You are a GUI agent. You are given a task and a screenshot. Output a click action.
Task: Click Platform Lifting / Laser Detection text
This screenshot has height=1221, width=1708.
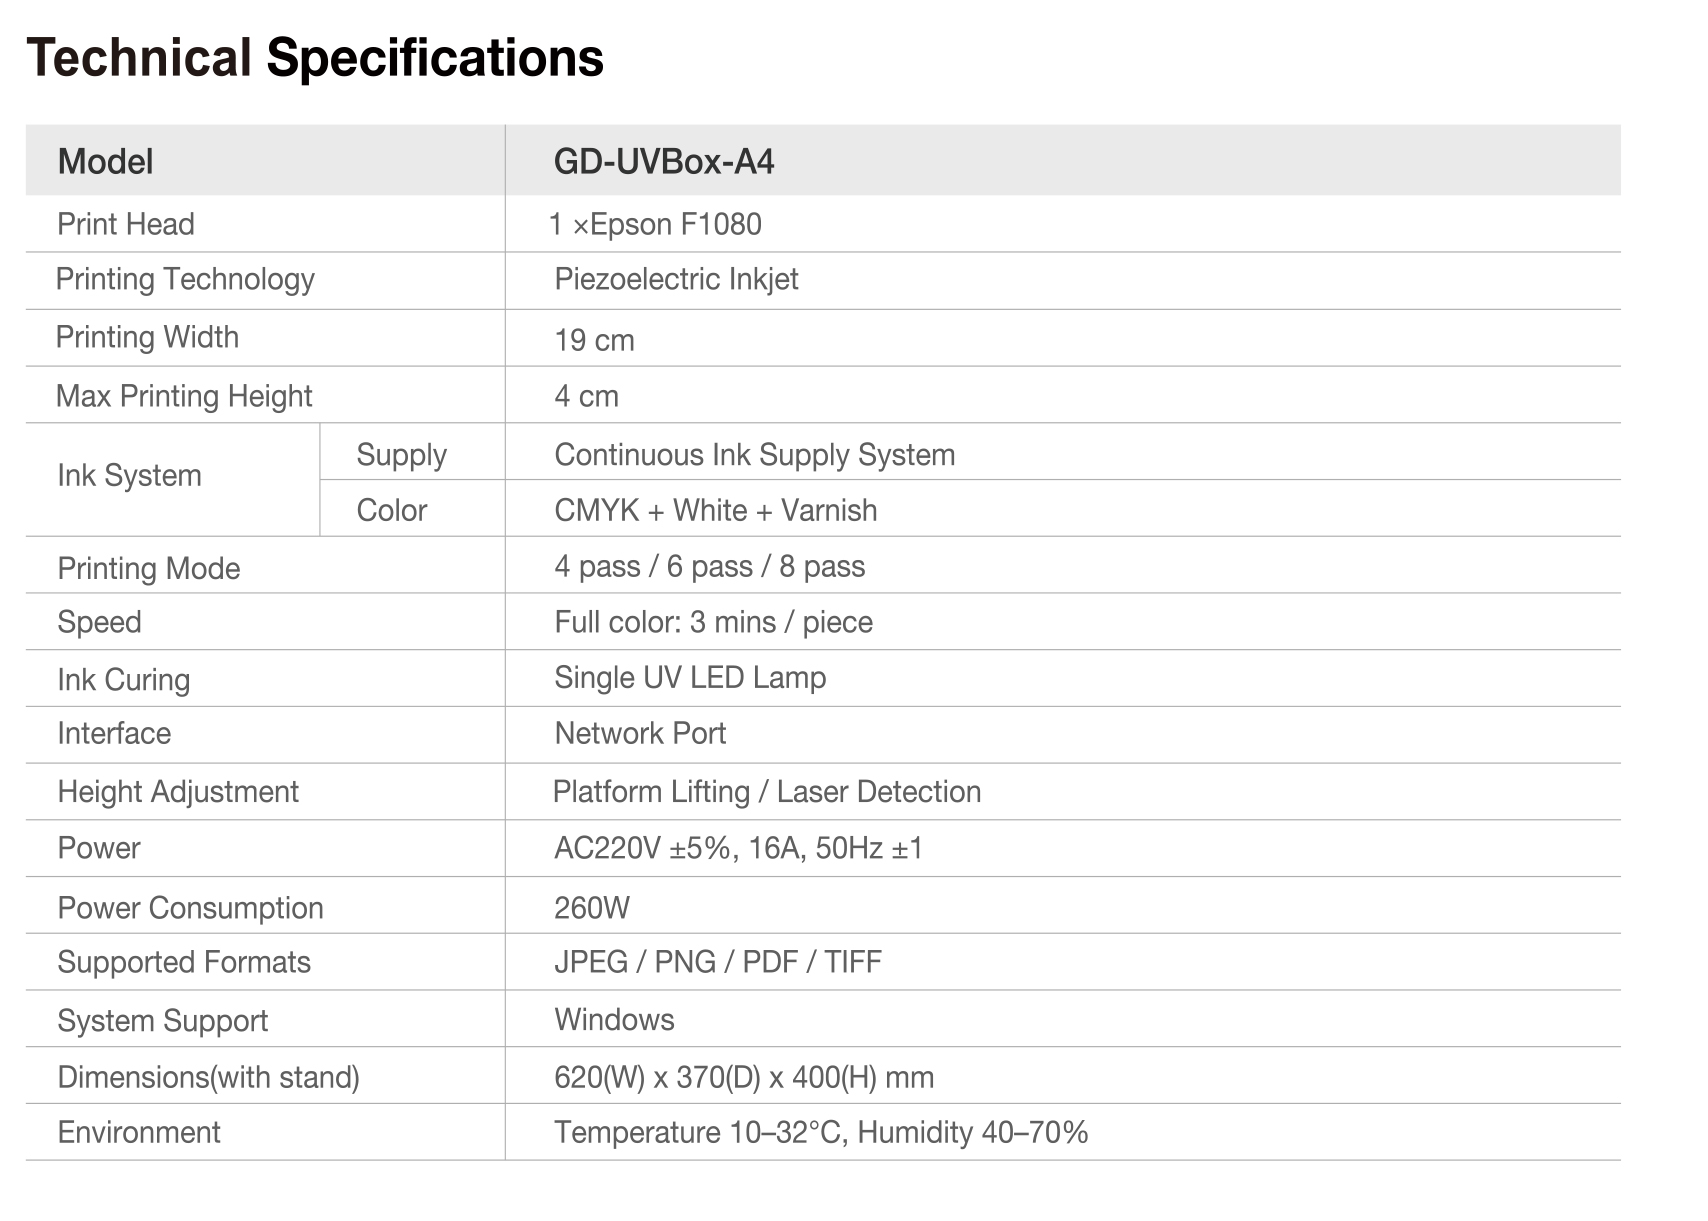766,792
